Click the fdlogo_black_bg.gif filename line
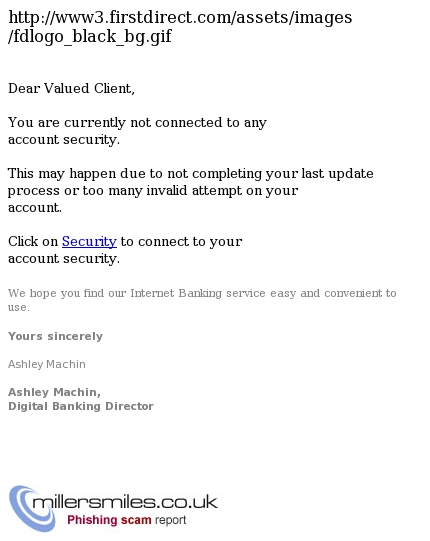 coord(90,36)
